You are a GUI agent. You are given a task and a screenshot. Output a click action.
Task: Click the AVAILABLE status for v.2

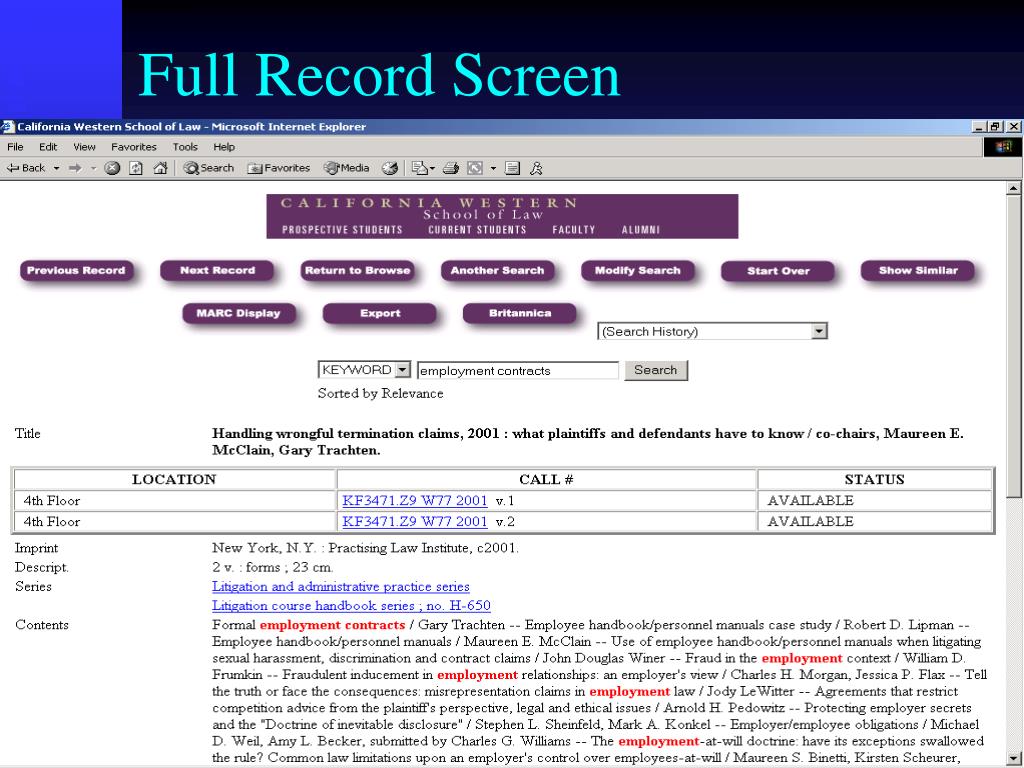810,522
